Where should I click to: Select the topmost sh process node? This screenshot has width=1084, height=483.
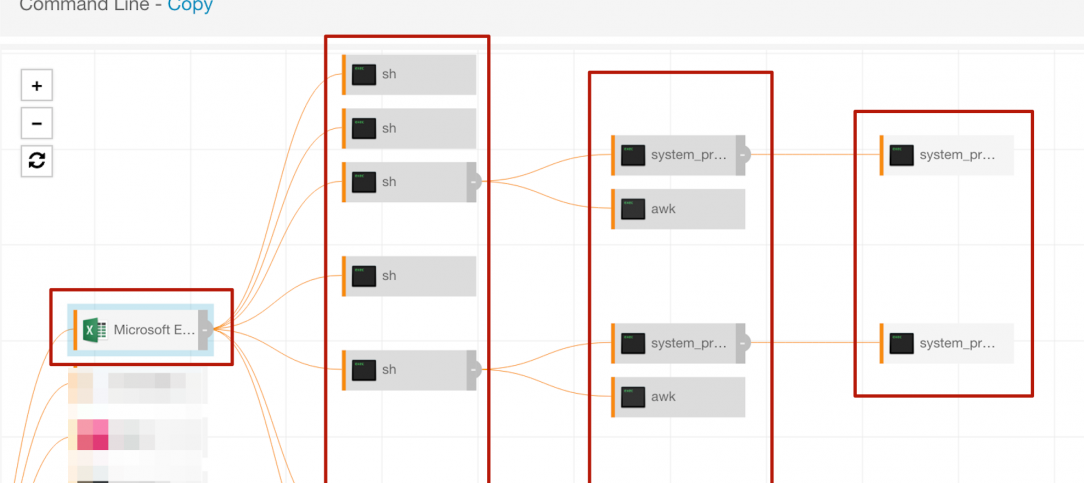tap(410, 74)
